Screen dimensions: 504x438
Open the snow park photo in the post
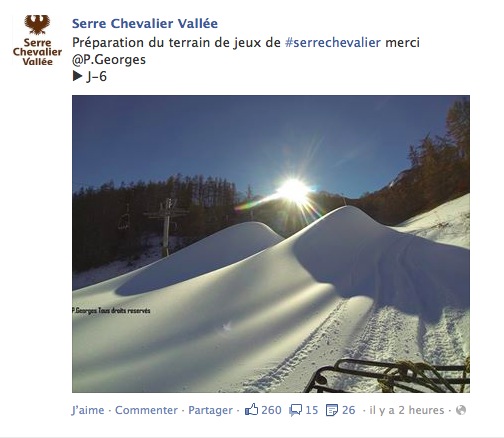tap(271, 244)
